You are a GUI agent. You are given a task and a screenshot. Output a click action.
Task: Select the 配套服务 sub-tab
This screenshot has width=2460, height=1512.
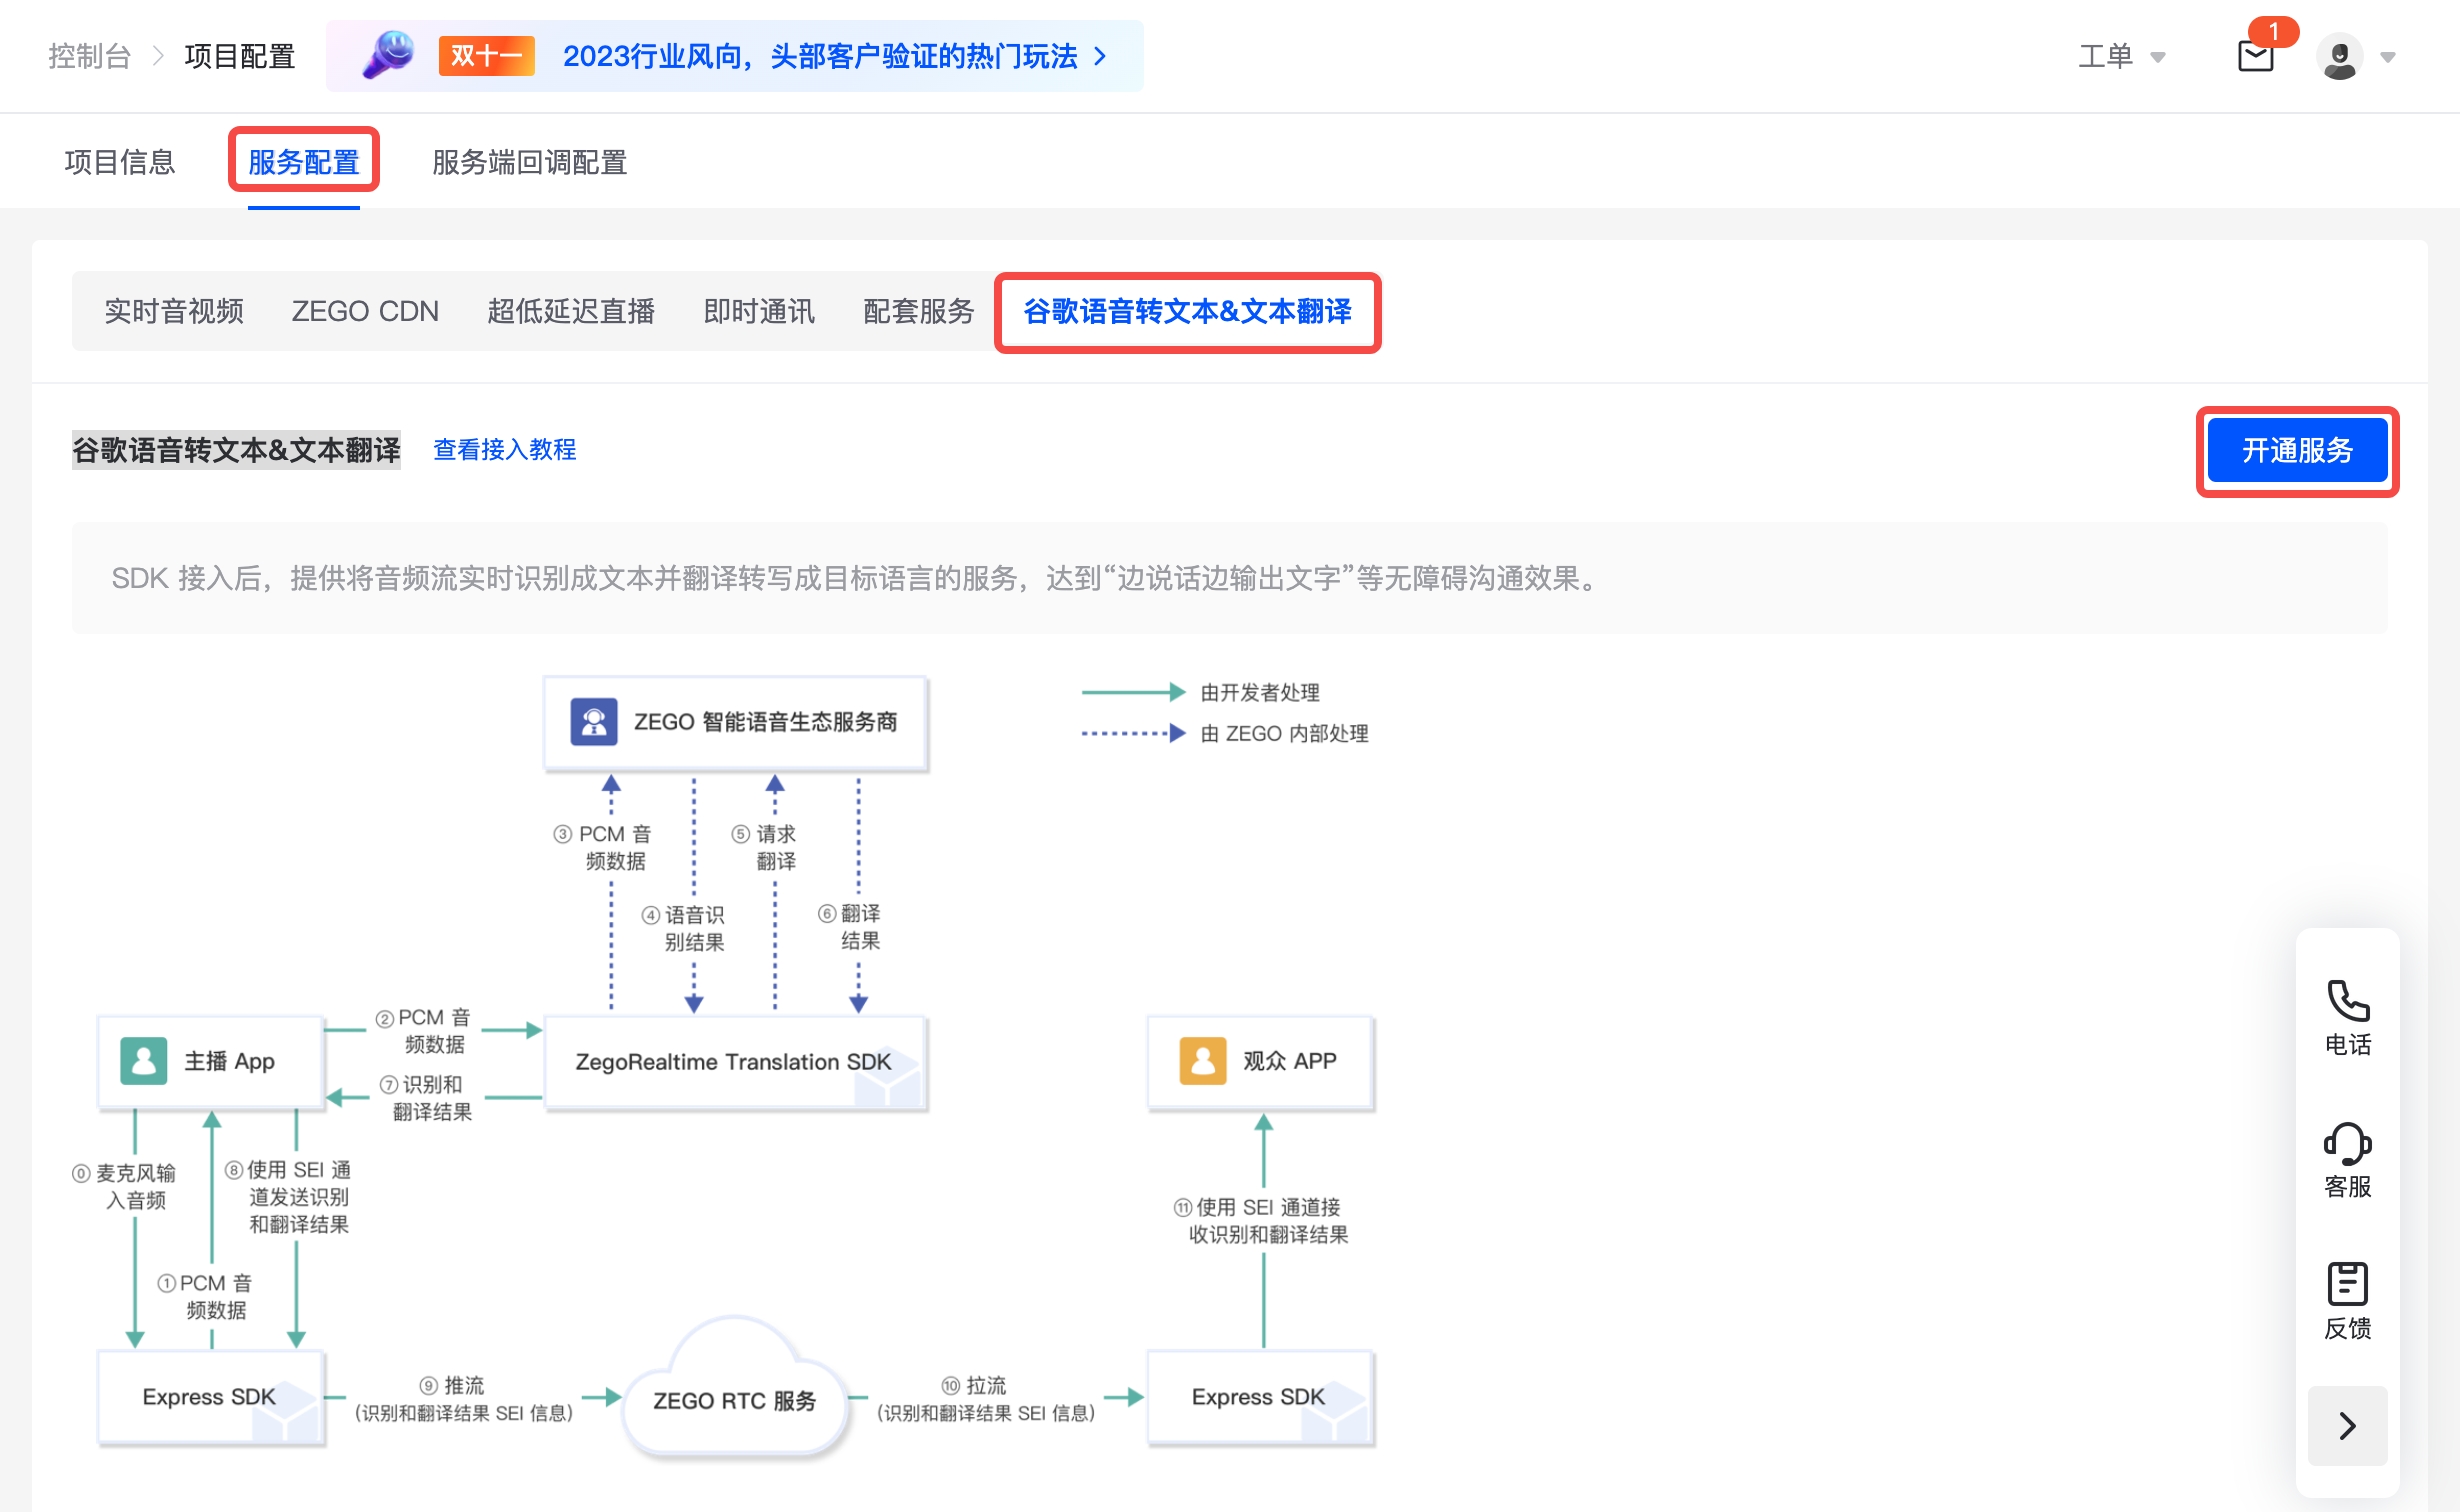point(919,311)
